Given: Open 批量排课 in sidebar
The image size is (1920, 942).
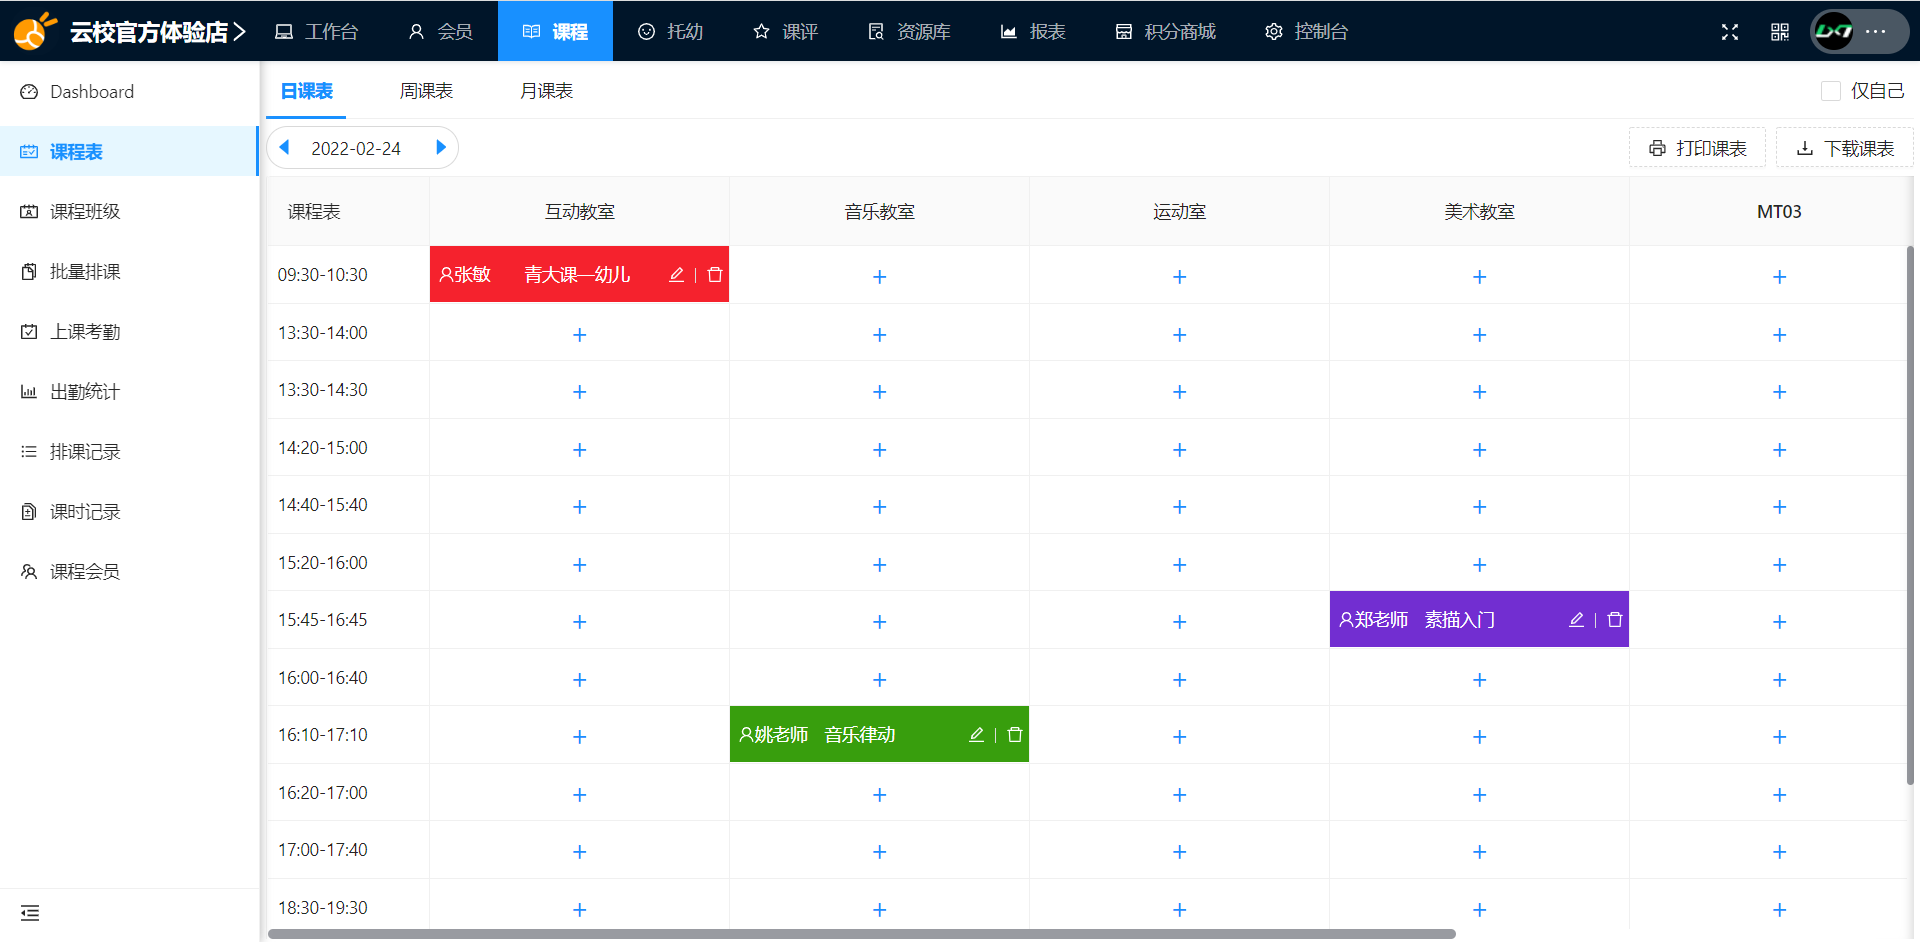Looking at the screenshot, I should tap(129, 271).
